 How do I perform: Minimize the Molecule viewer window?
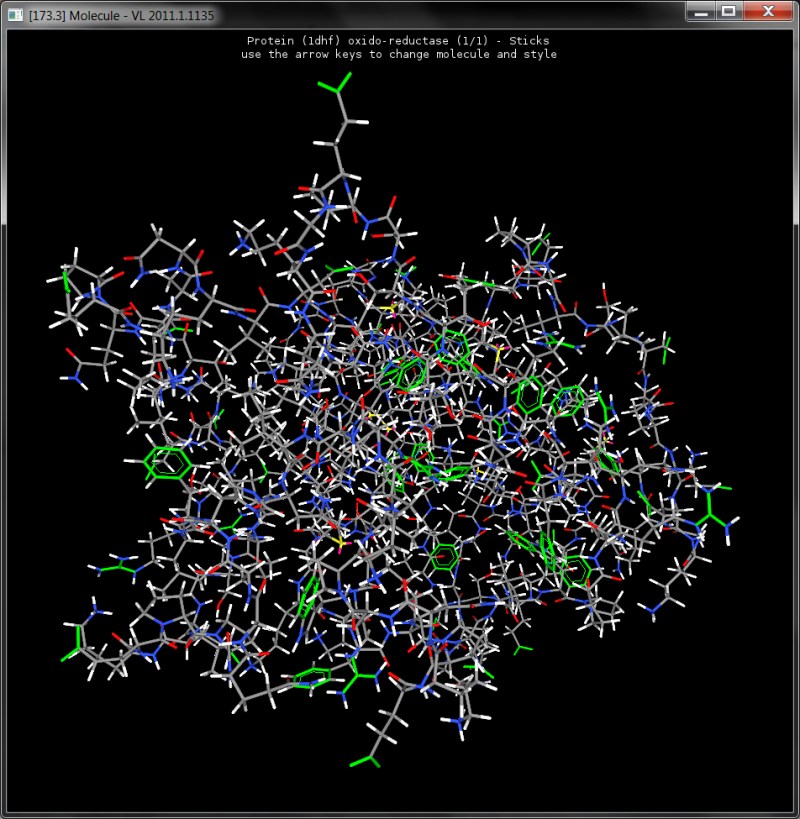point(701,12)
